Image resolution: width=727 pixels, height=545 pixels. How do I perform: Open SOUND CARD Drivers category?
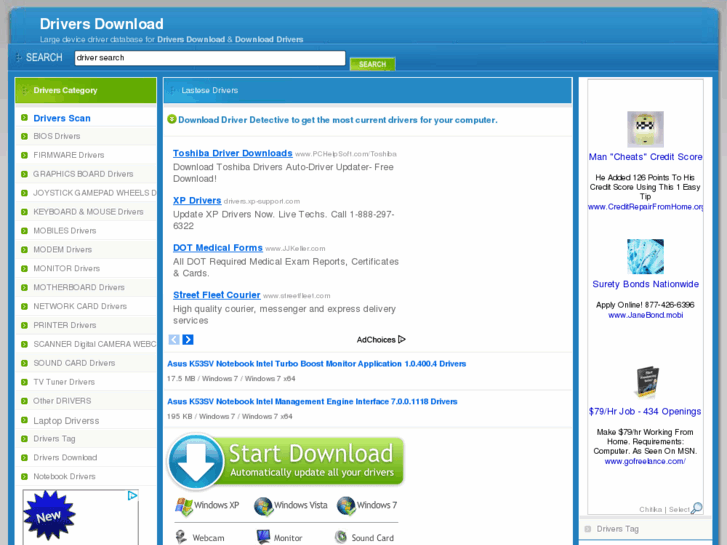click(x=74, y=363)
